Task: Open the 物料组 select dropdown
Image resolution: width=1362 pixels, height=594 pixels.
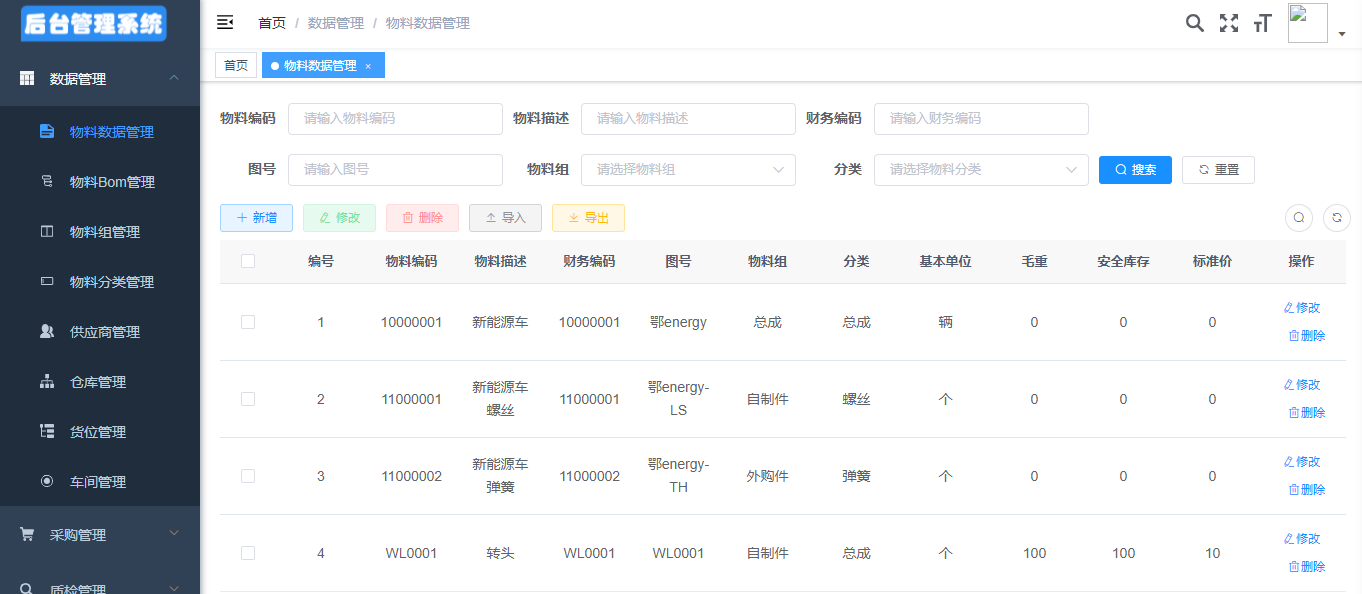Action: point(688,169)
